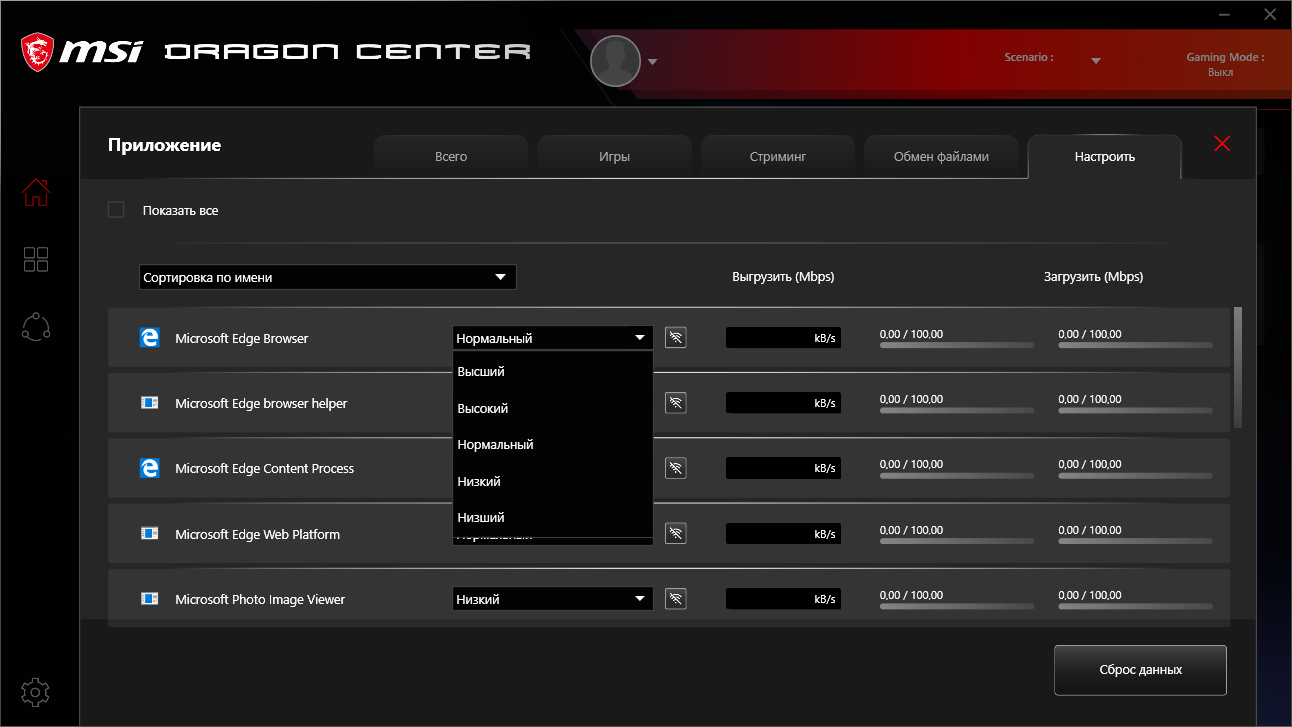Click the download slider for Edge browser helper
Screen dimensions: 1292x727
[1135, 410]
